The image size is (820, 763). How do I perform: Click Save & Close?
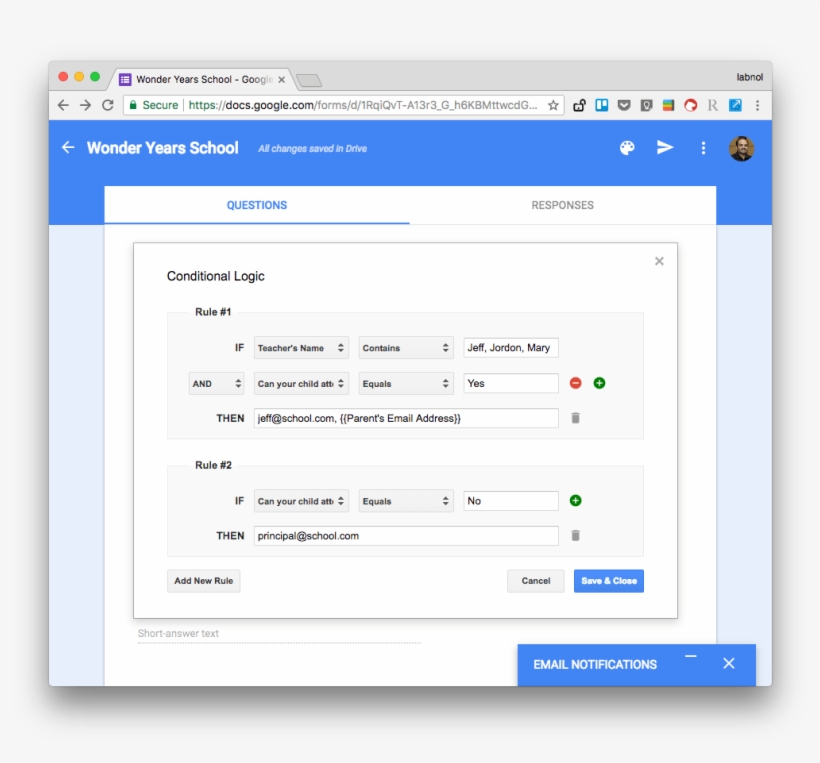coord(608,580)
